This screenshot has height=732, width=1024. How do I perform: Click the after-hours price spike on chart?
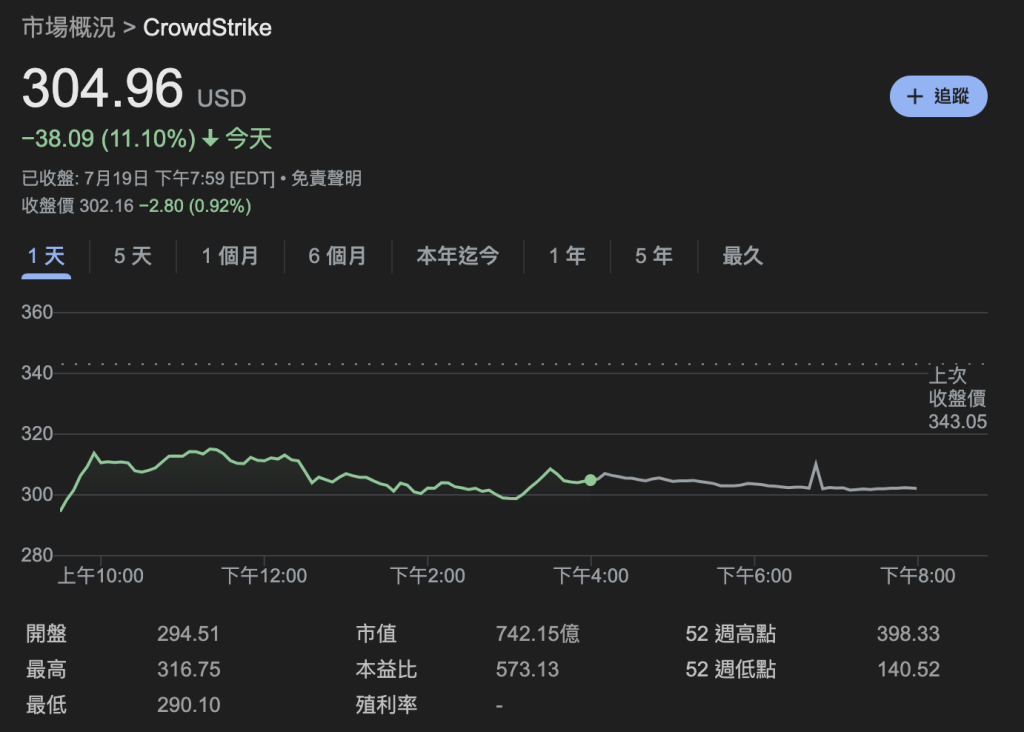[816, 464]
